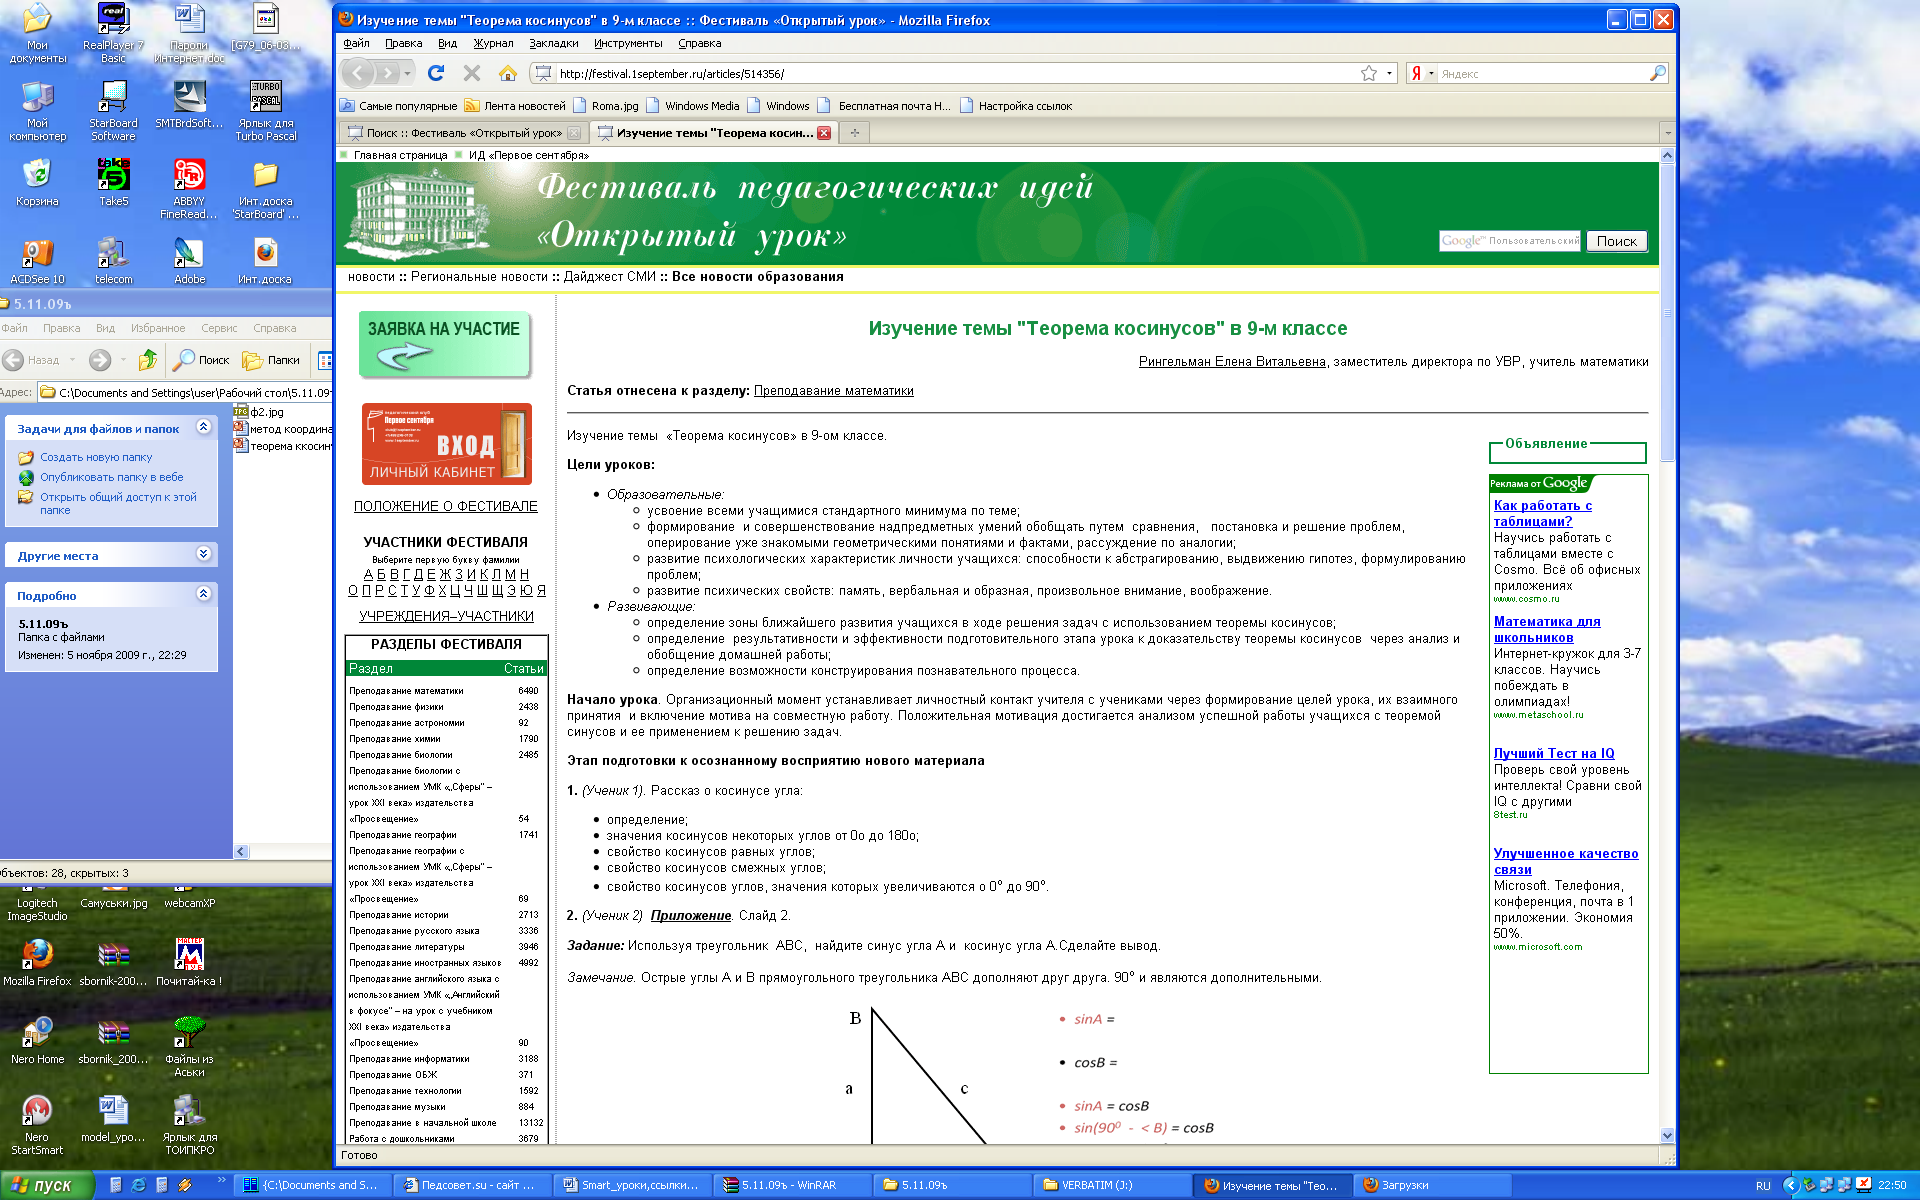Open 'Все новости образования' link
This screenshot has height=1200, width=1920.
click(x=757, y=277)
